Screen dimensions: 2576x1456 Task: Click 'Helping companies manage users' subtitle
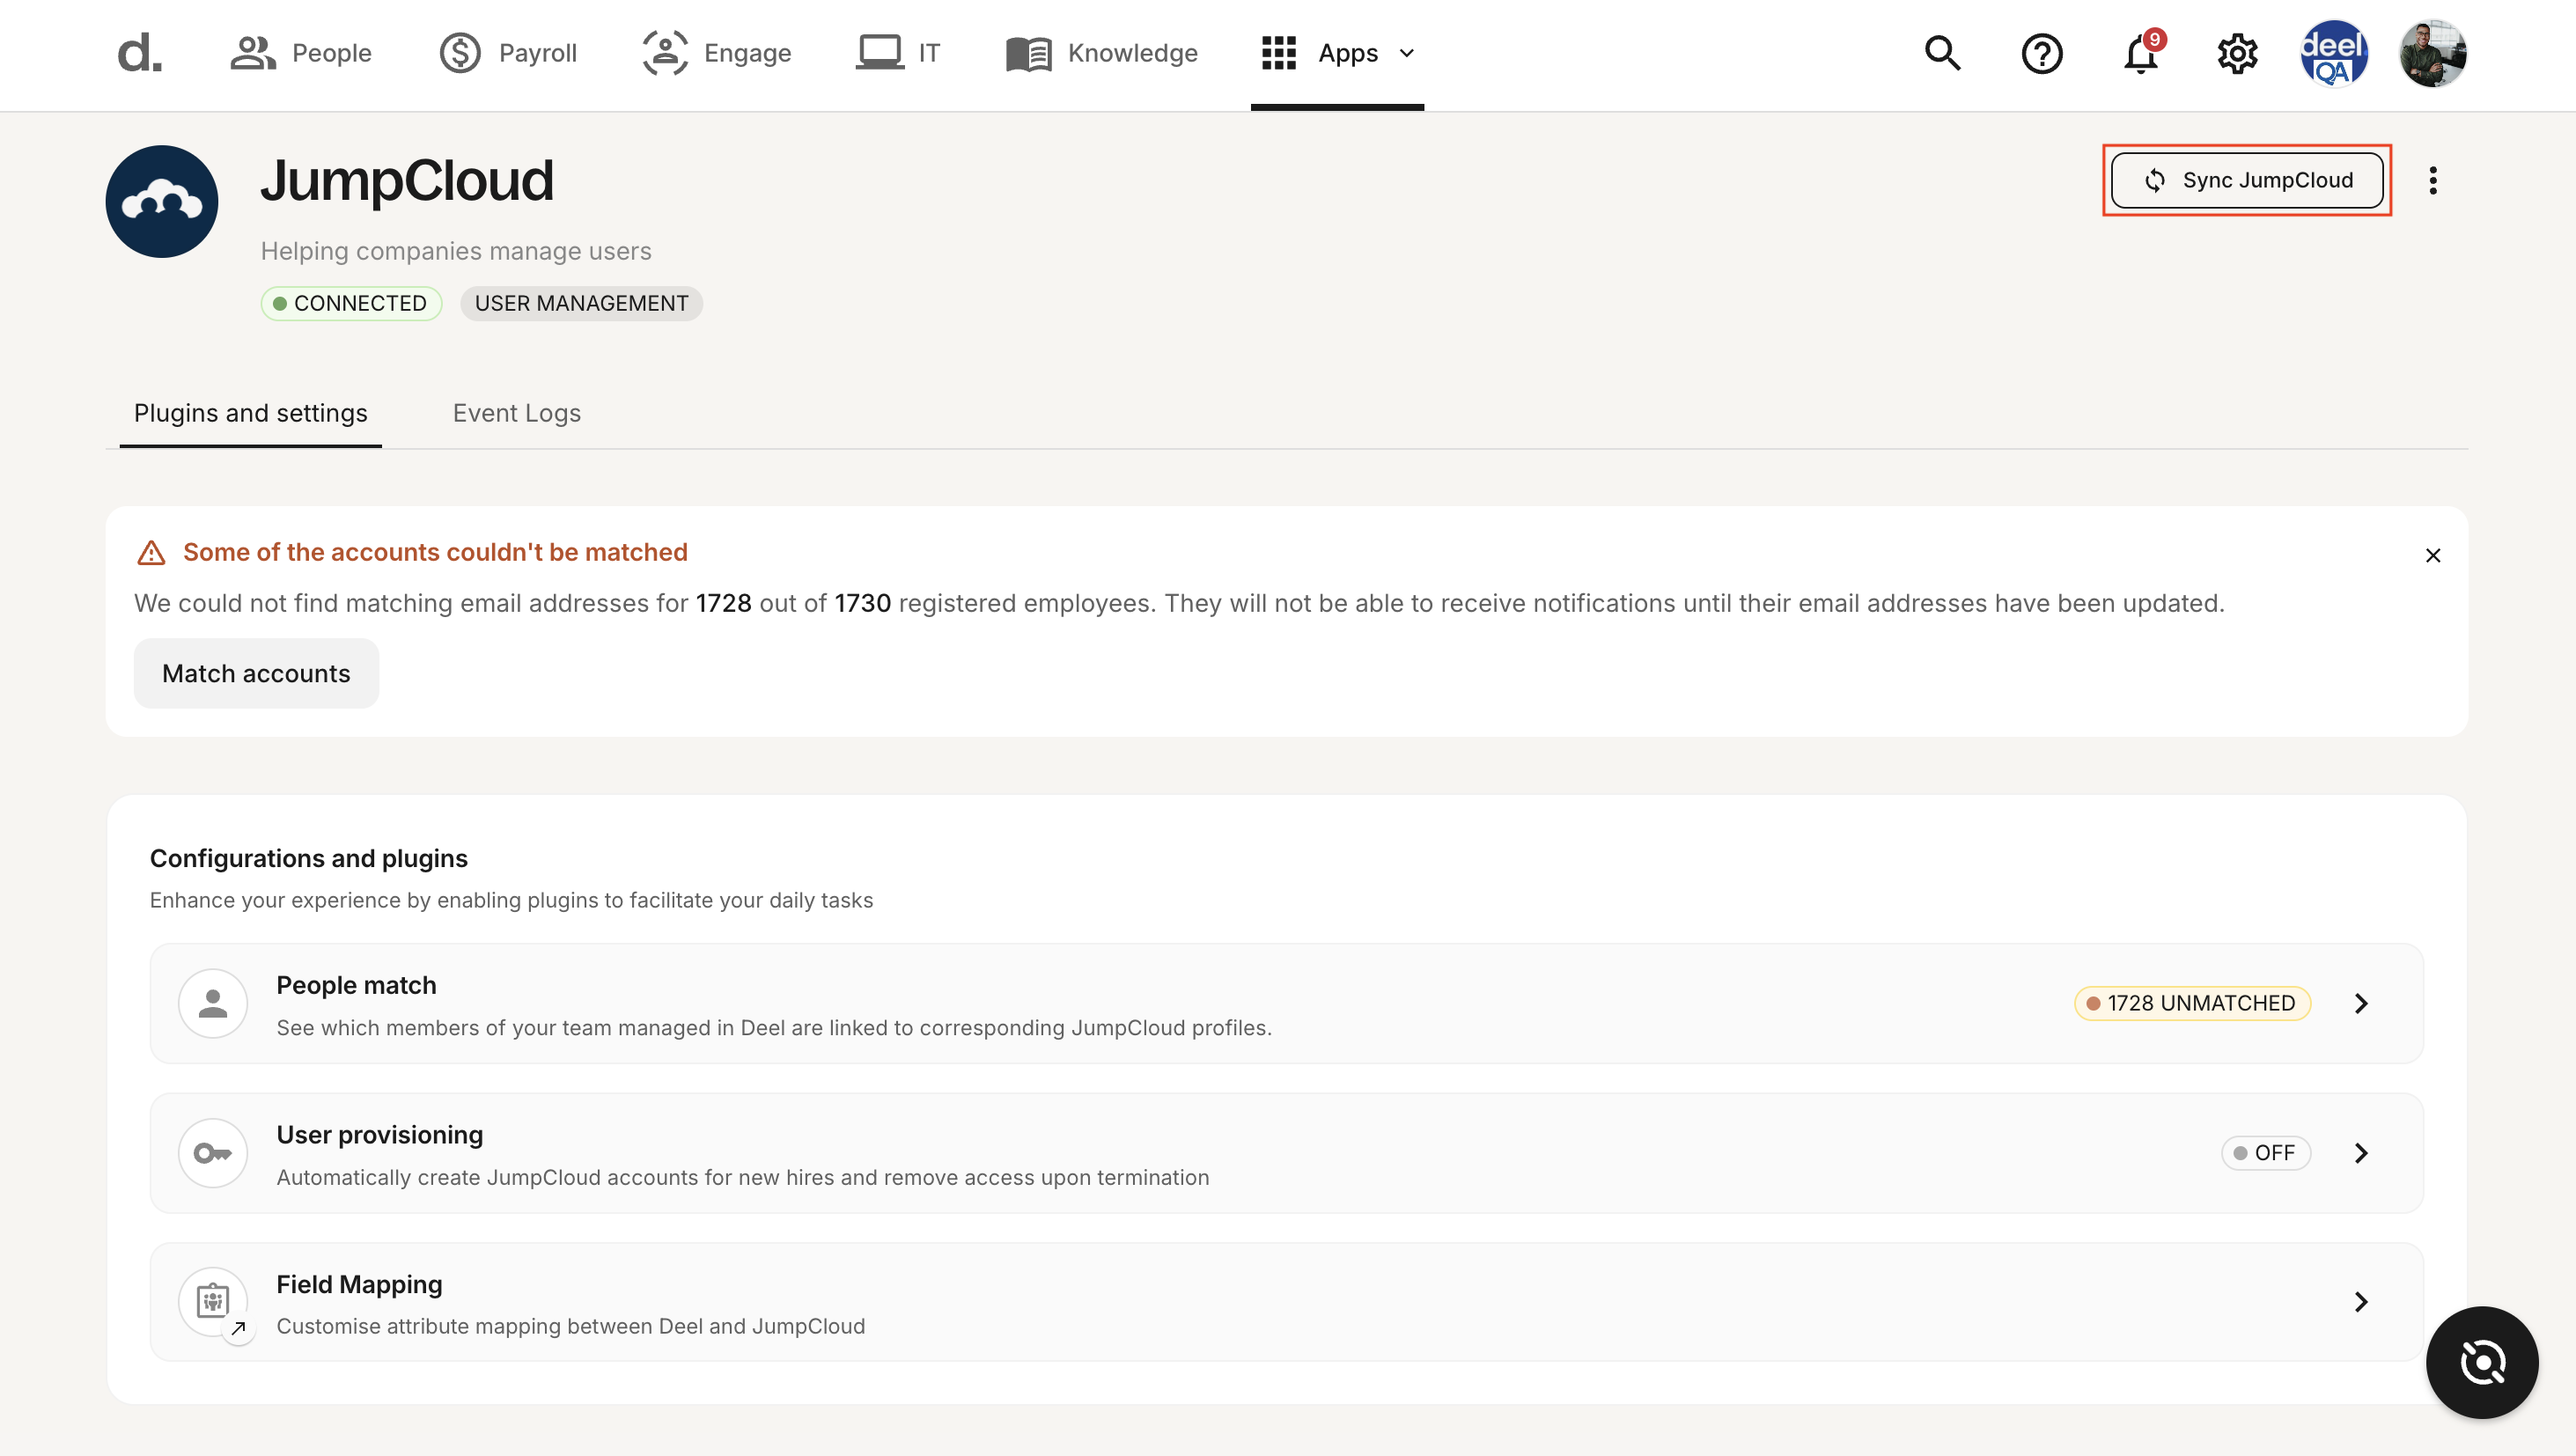point(456,251)
